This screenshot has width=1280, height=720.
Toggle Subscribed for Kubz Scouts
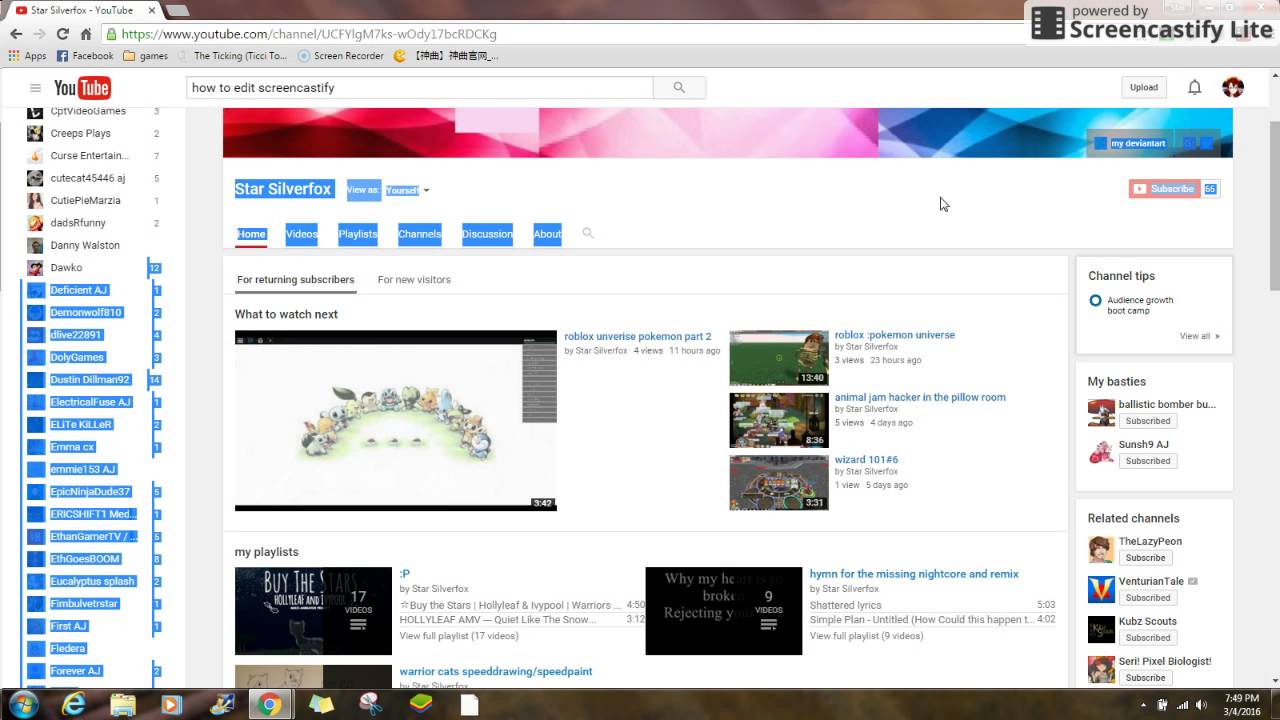click(1147, 637)
